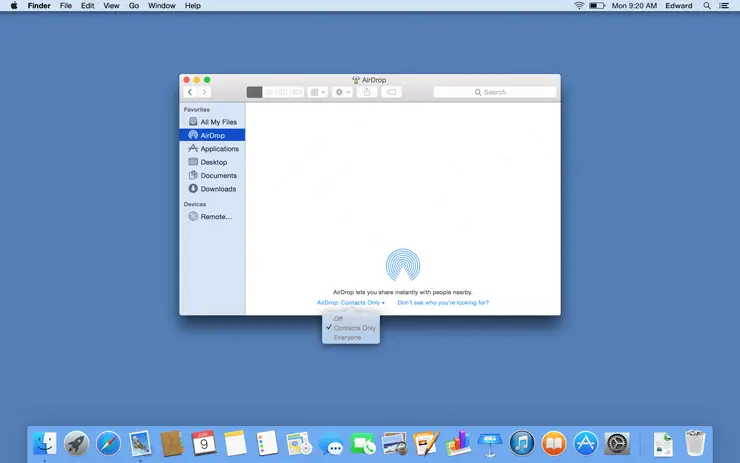The image size is (740, 463).
Task: Click the clock showing Mon 9:20 AM
Action: point(634,6)
